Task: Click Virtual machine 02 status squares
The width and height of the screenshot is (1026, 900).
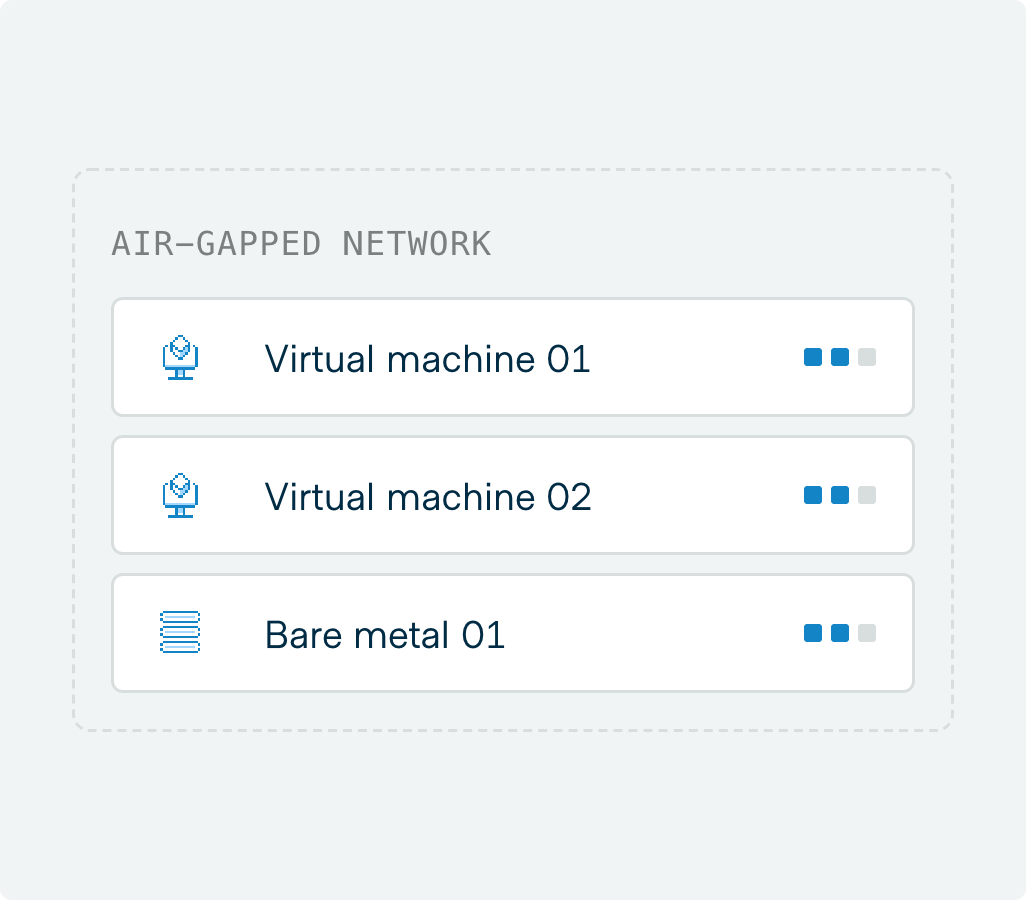Action: pyautogui.click(x=840, y=495)
